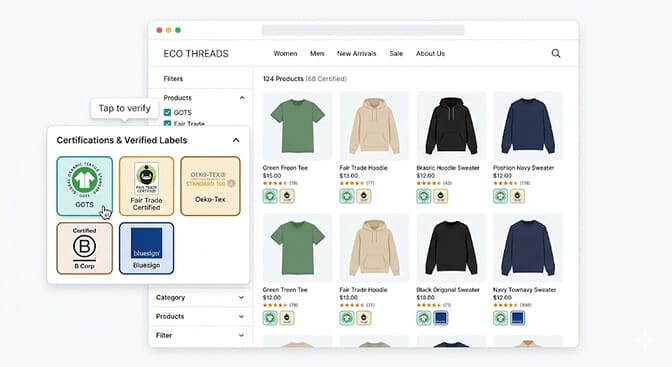Click GOTS badge under Green Treen Tee
The height and width of the screenshot is (367, 672).
[270, 318]
